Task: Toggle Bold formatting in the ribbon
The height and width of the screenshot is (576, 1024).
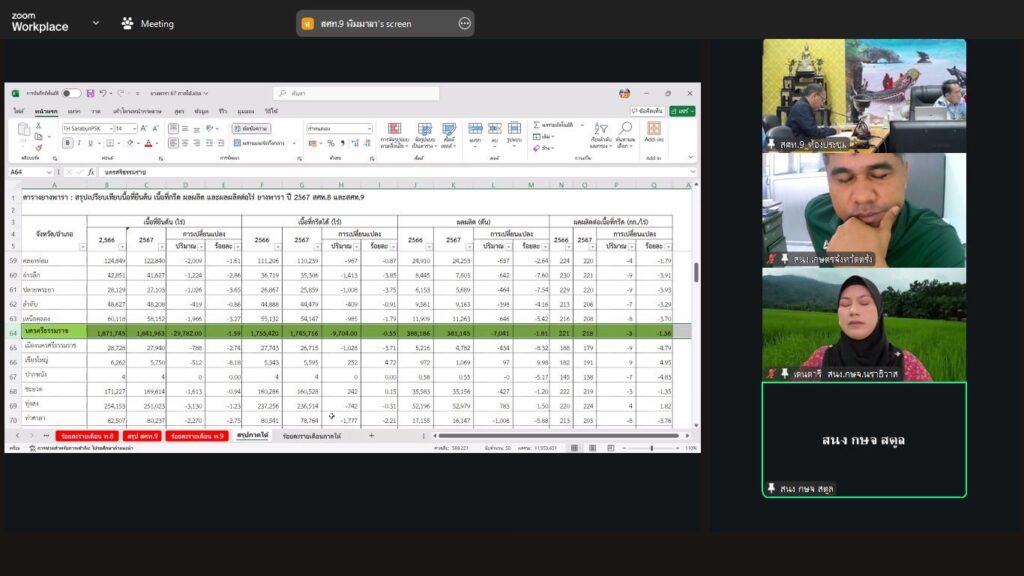Action: coord(67,143)
